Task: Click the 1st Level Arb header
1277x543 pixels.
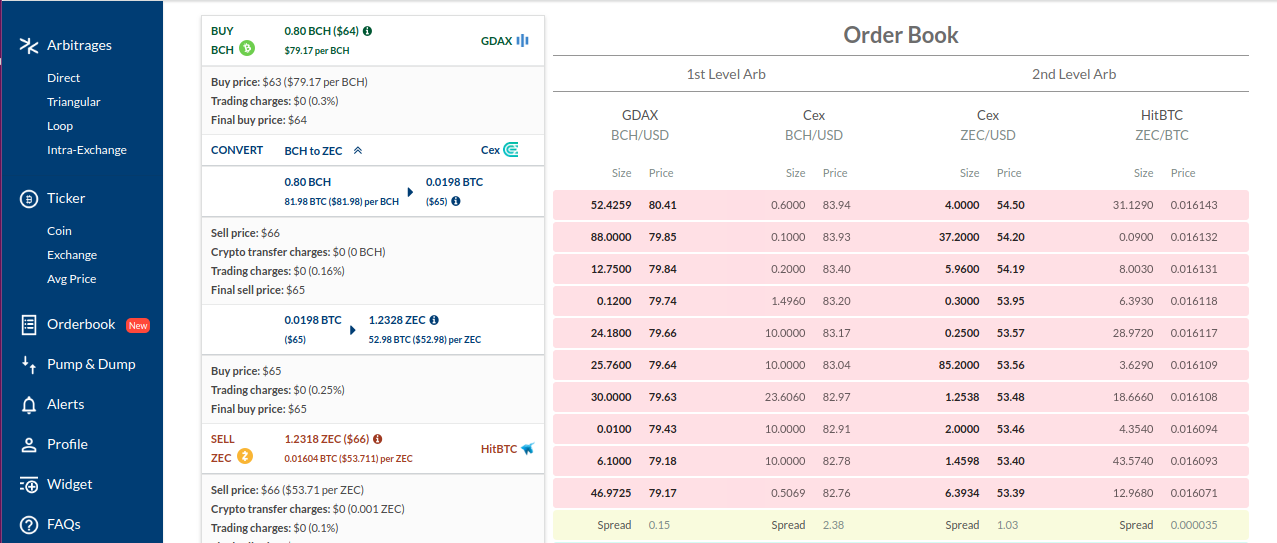Action: coord(726,74)
